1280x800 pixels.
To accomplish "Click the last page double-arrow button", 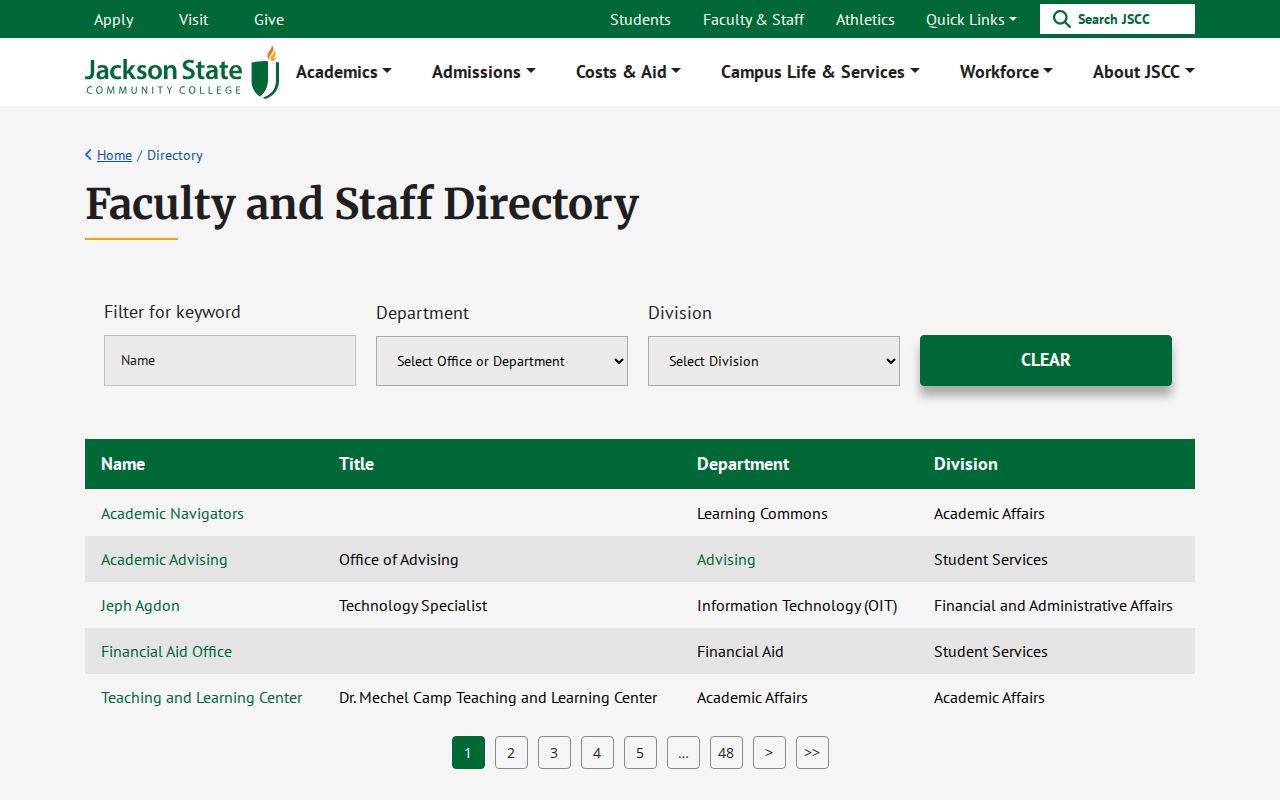I will click(812, 753).
